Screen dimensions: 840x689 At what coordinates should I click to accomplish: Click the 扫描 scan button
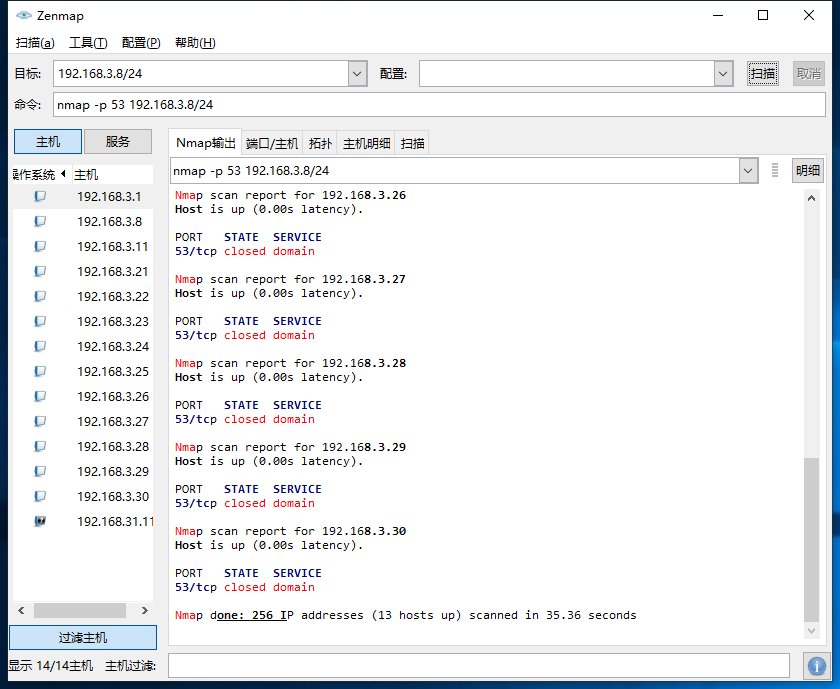[x=763, y=73]
